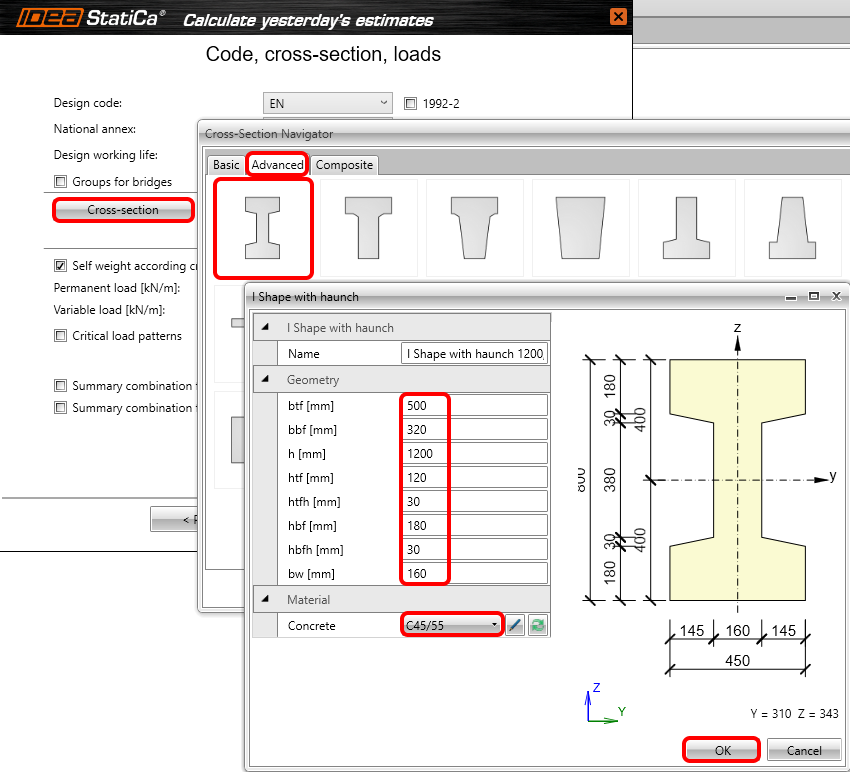Pick the trapezoidal cross-section shape

[x=580, y=227]
